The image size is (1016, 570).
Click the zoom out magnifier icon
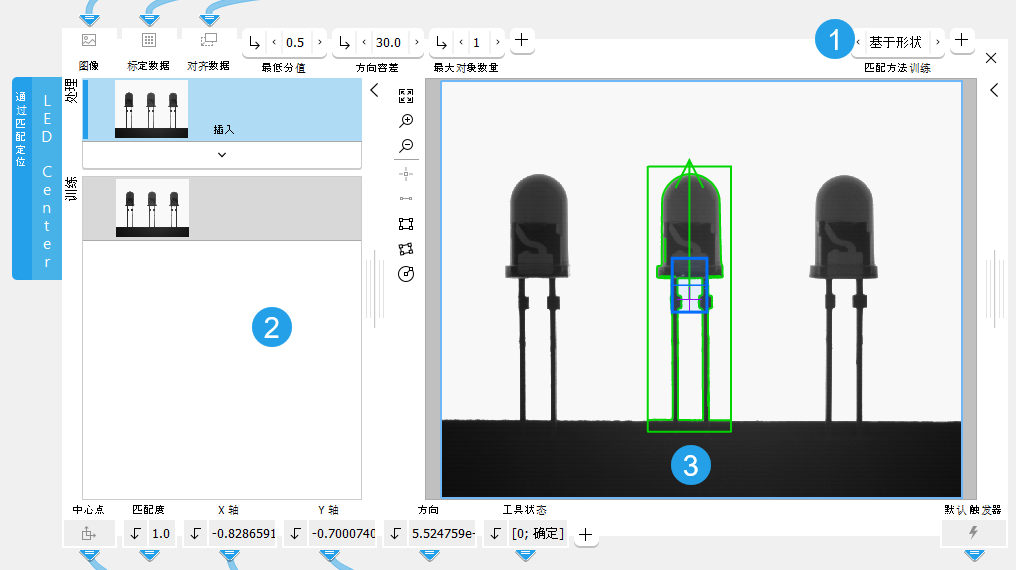click(x=406, y=146)
